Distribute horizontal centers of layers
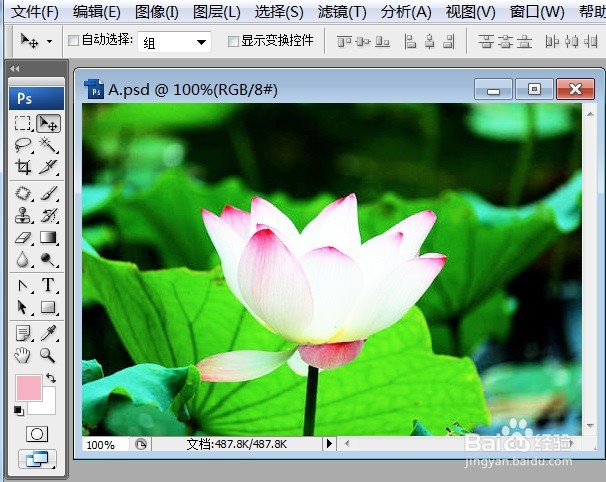The height and width of the screenshot is (482, 606). click(572, 41)
